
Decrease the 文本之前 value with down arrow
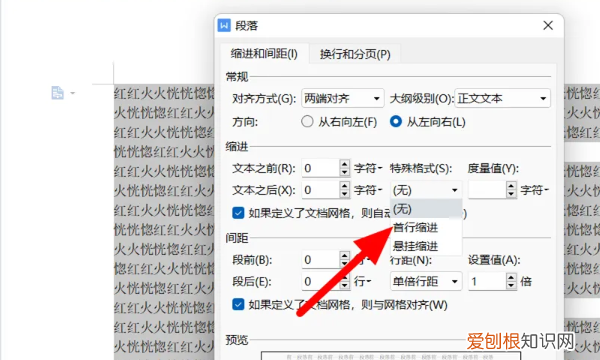pos(345,173)
